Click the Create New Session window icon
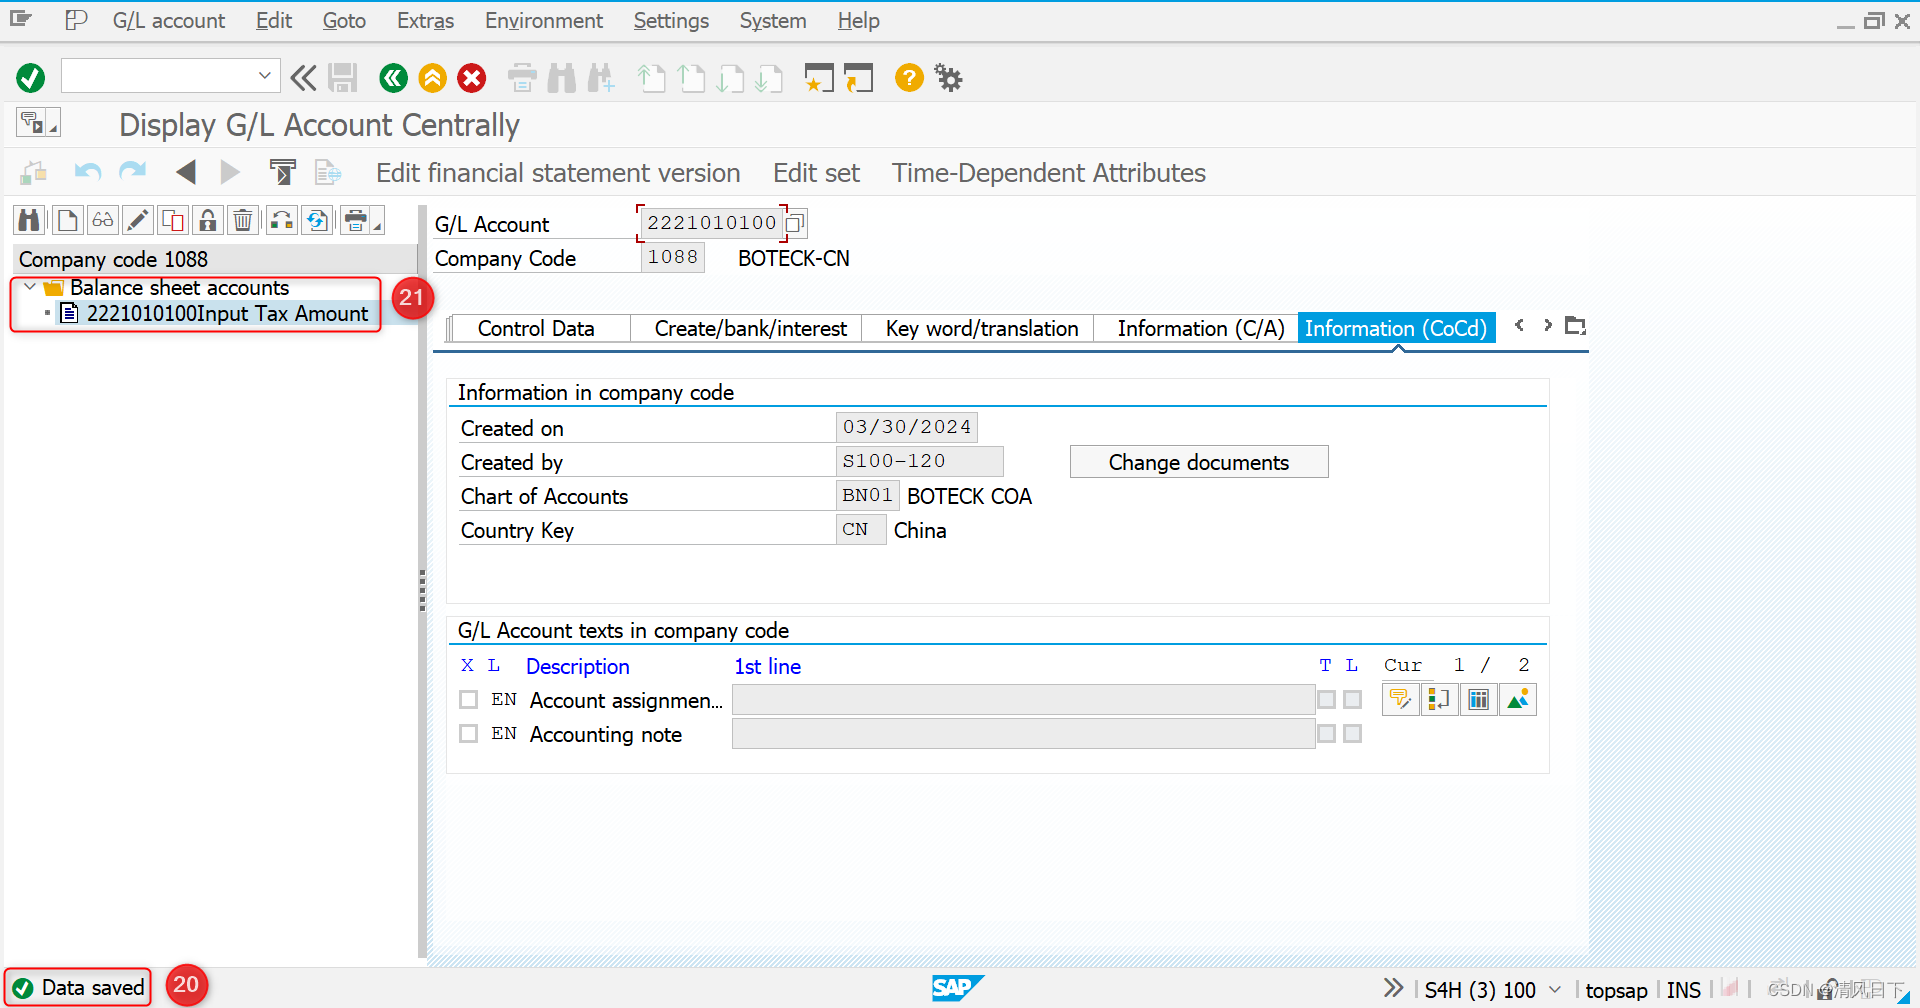 819,77
